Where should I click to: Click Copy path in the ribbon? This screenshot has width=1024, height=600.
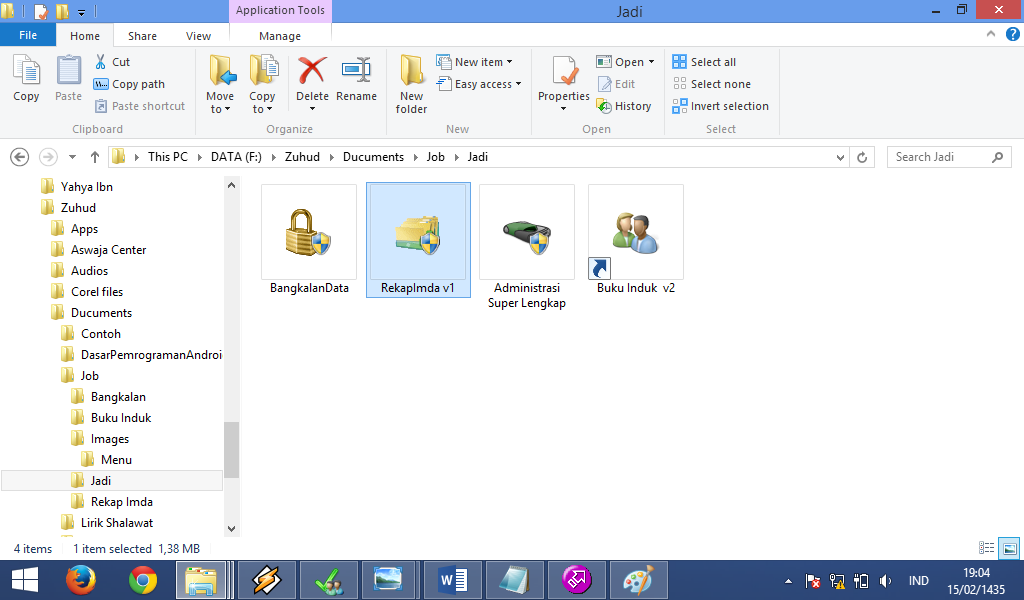pyautogui.click(x=129, y=84)
